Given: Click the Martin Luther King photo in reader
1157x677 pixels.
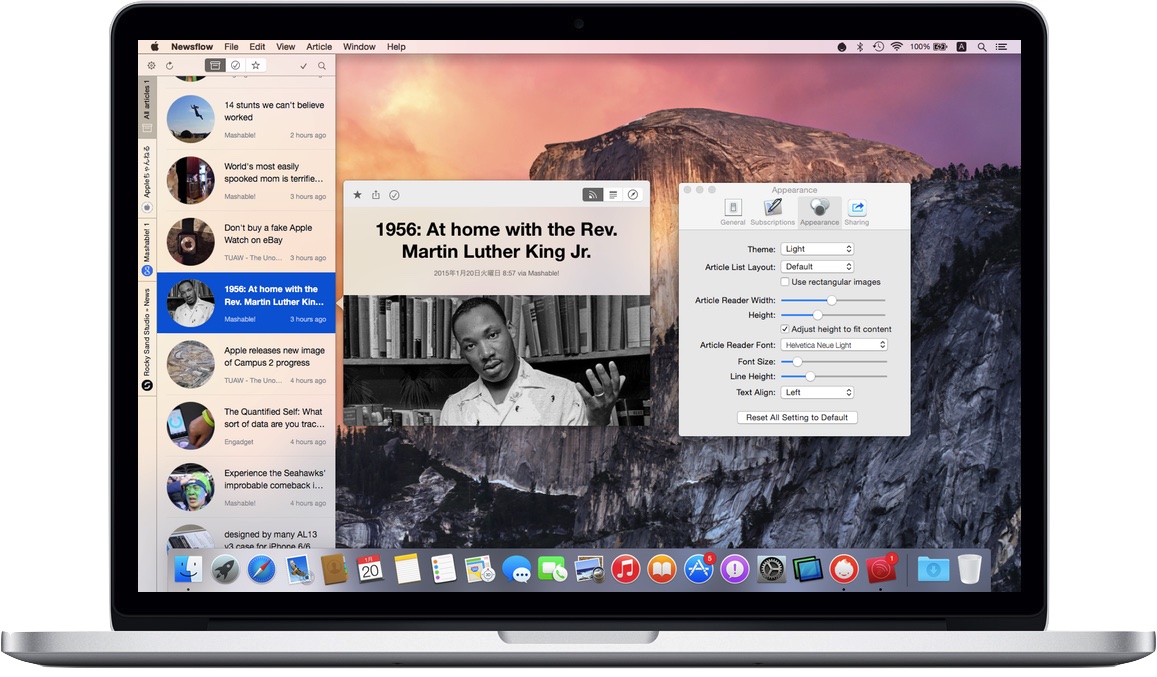Looking at the screenshot, I should pyautogui.click(x=497, y=360).
